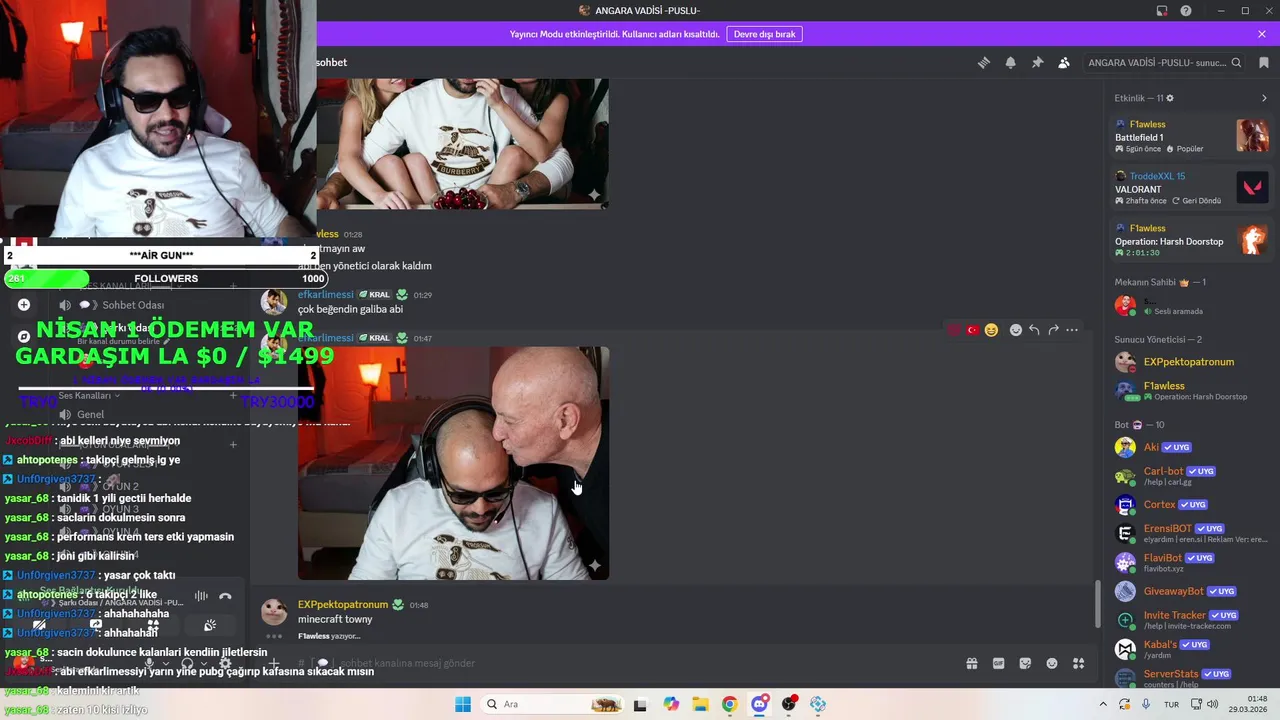Open the threads icon in channel header
1280x720 pixels.
pyautogui.click(x=984, y=62)
